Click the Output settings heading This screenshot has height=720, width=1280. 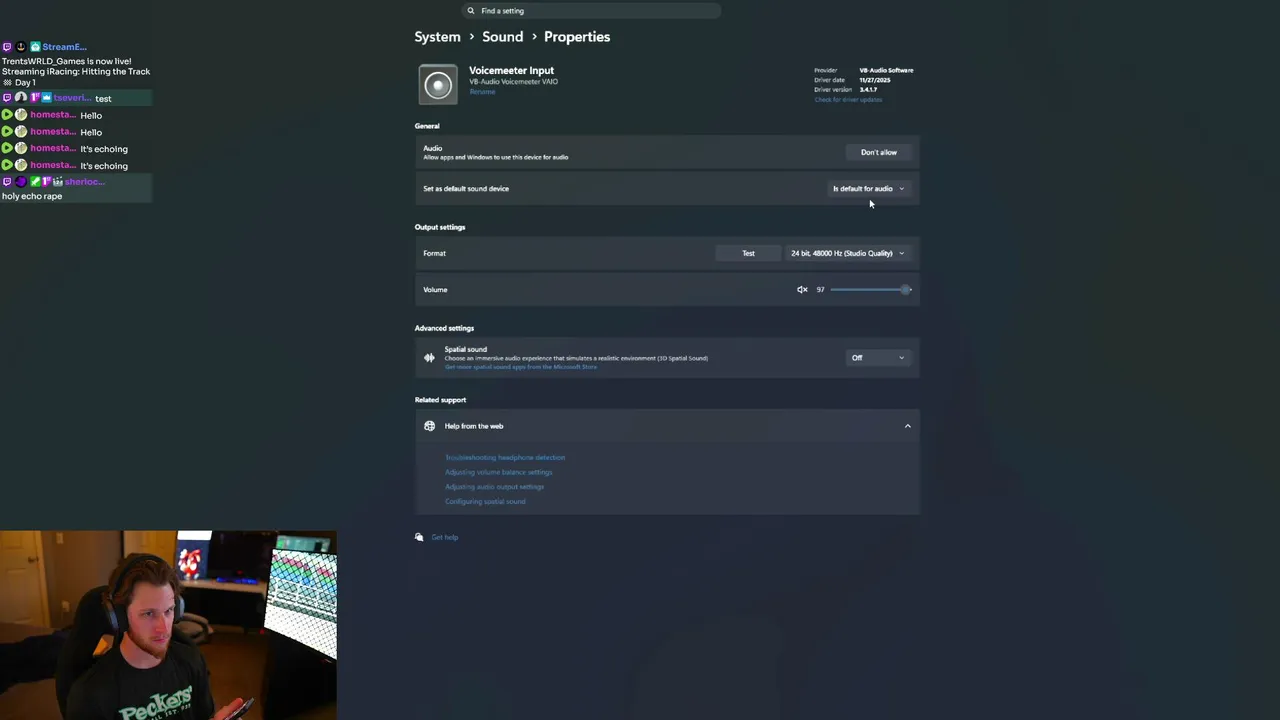(440, 227)
